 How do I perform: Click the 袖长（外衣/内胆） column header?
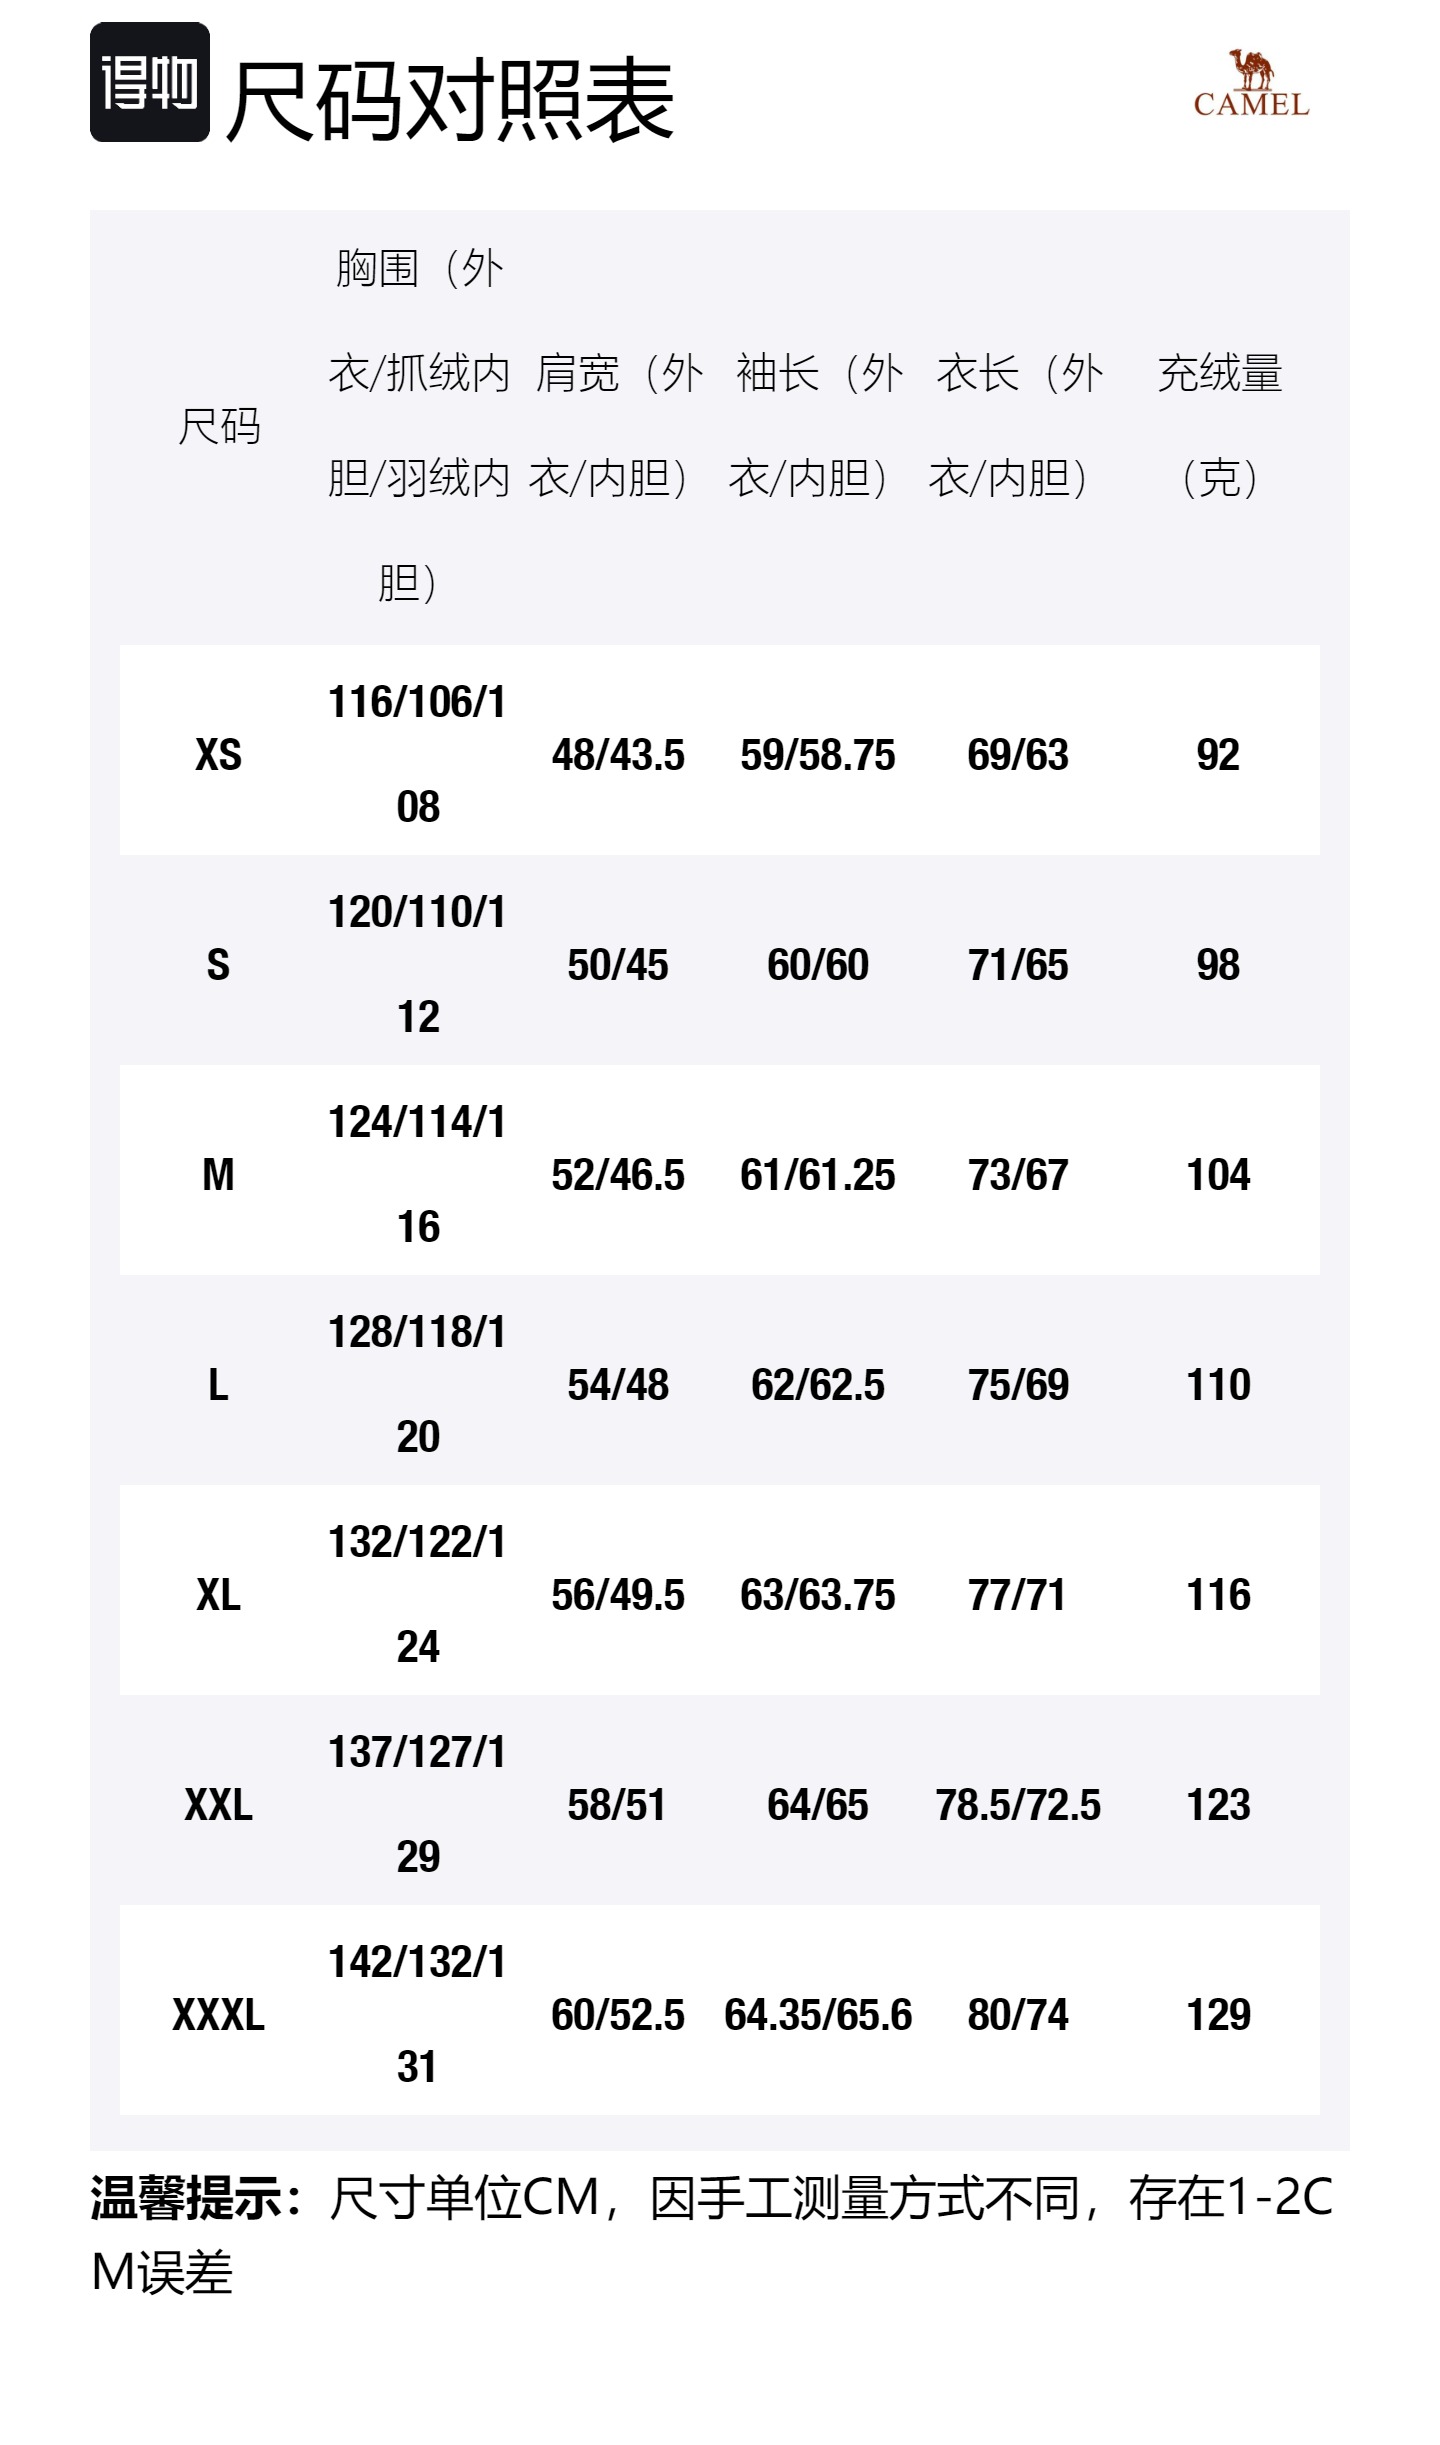818,425
